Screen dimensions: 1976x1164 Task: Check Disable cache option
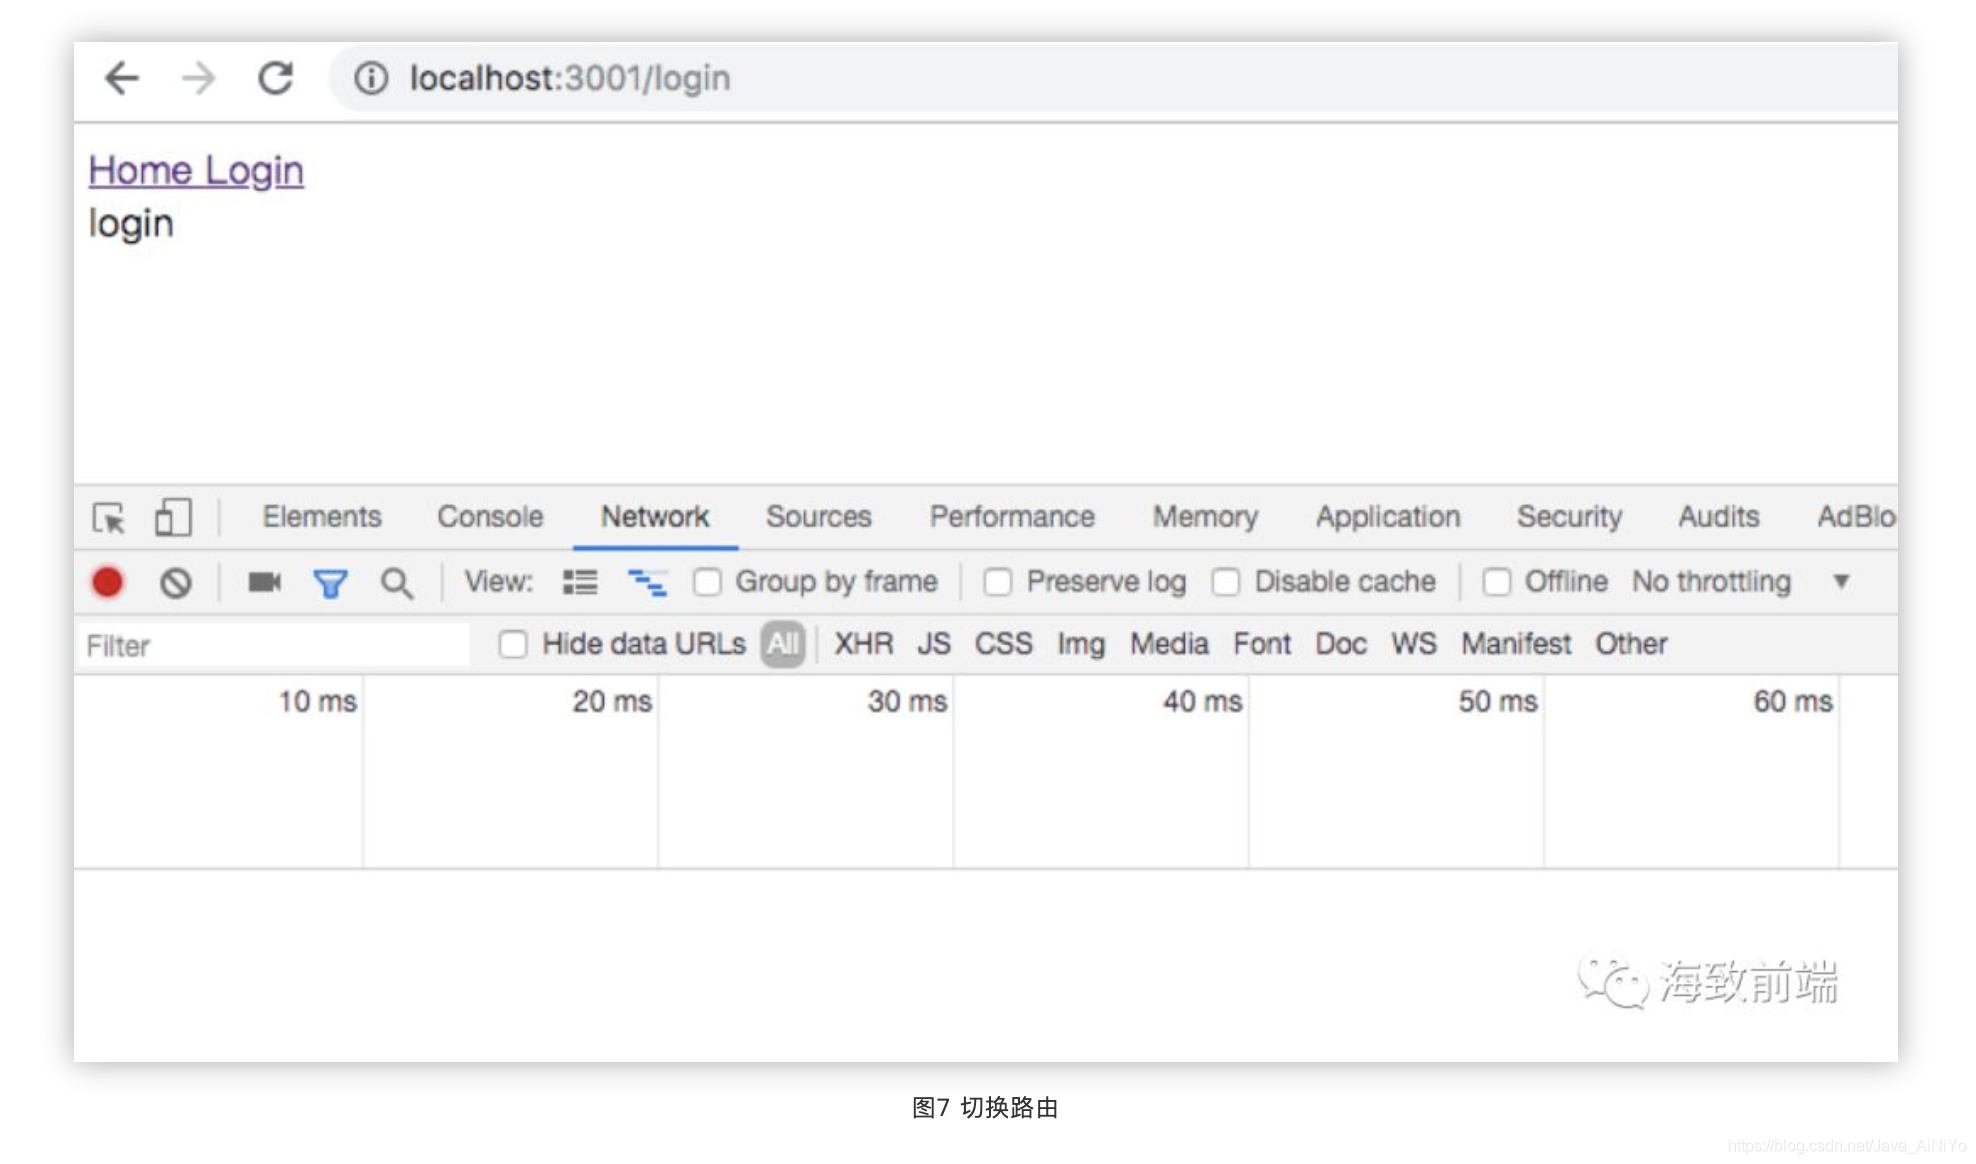(x=1226, y=582)
